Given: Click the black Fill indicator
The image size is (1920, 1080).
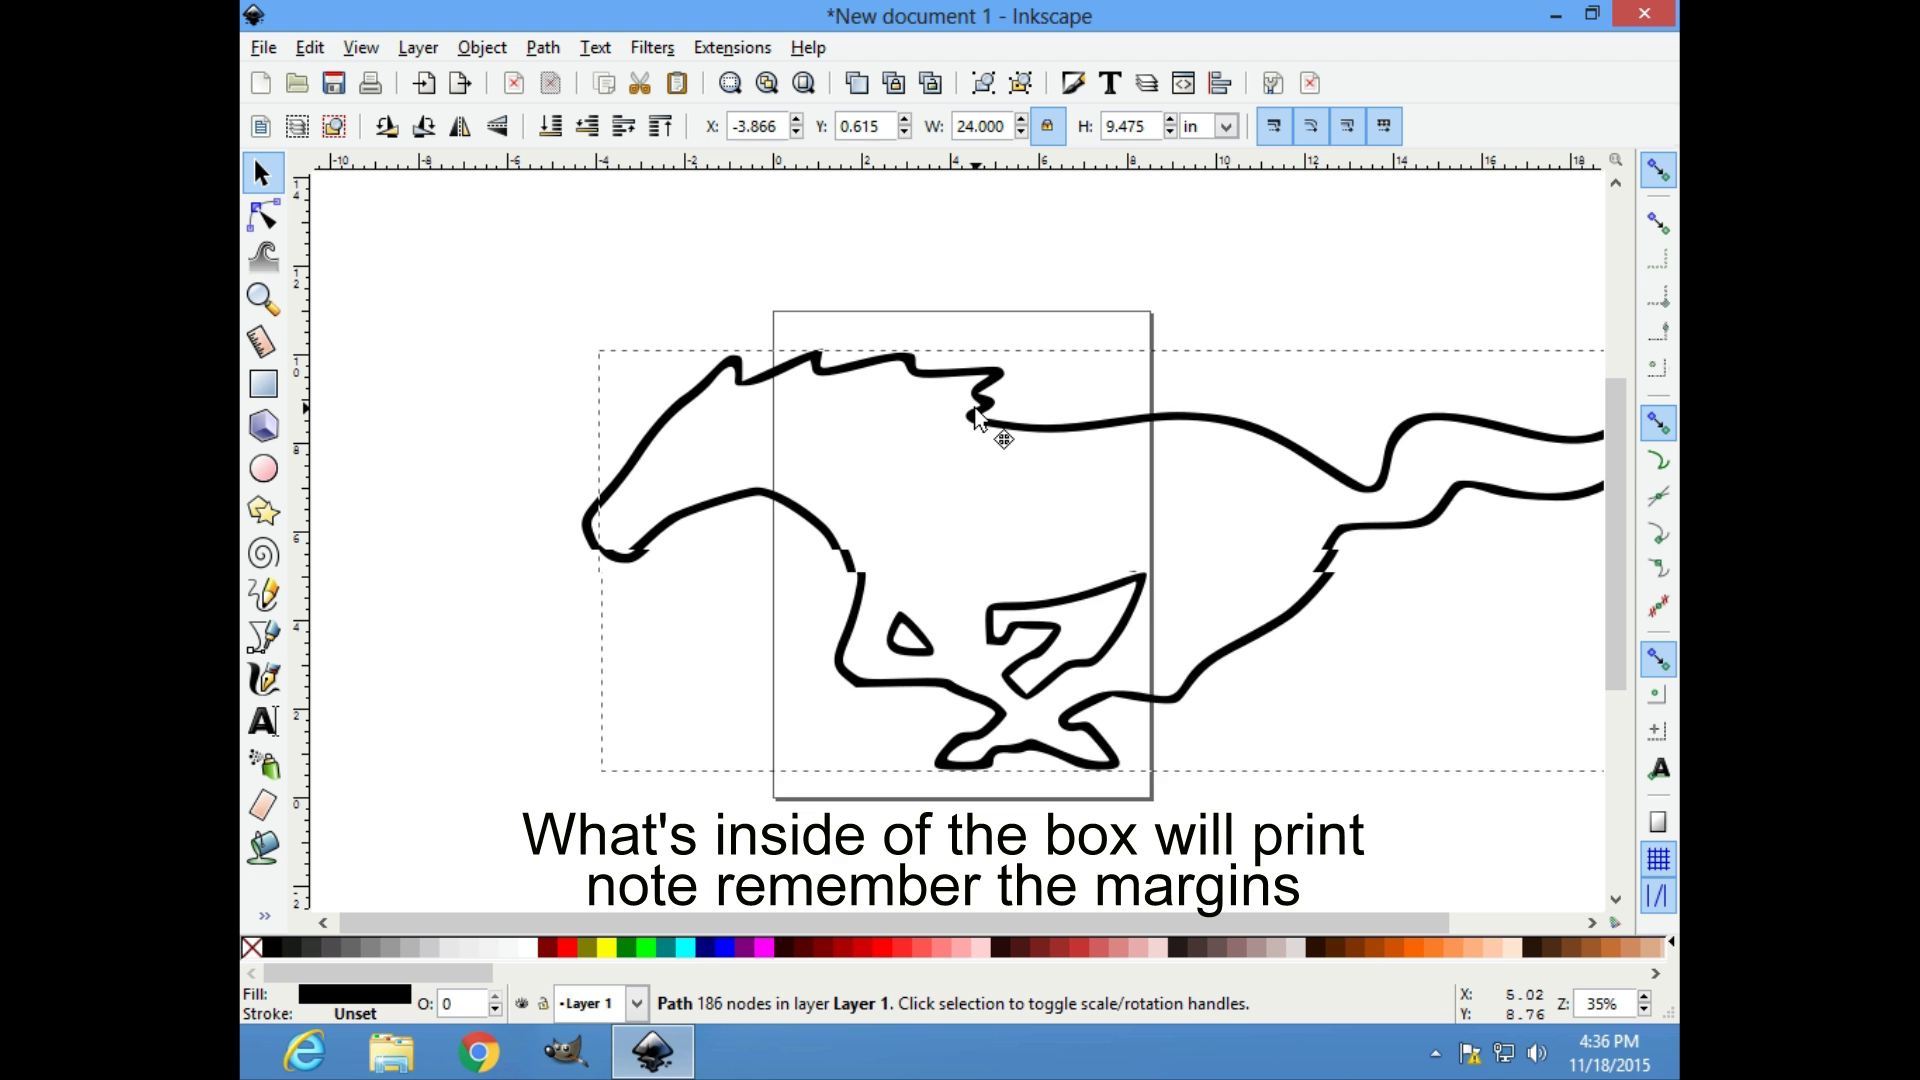Looking at the screenshot, I should tap(354, 994).
